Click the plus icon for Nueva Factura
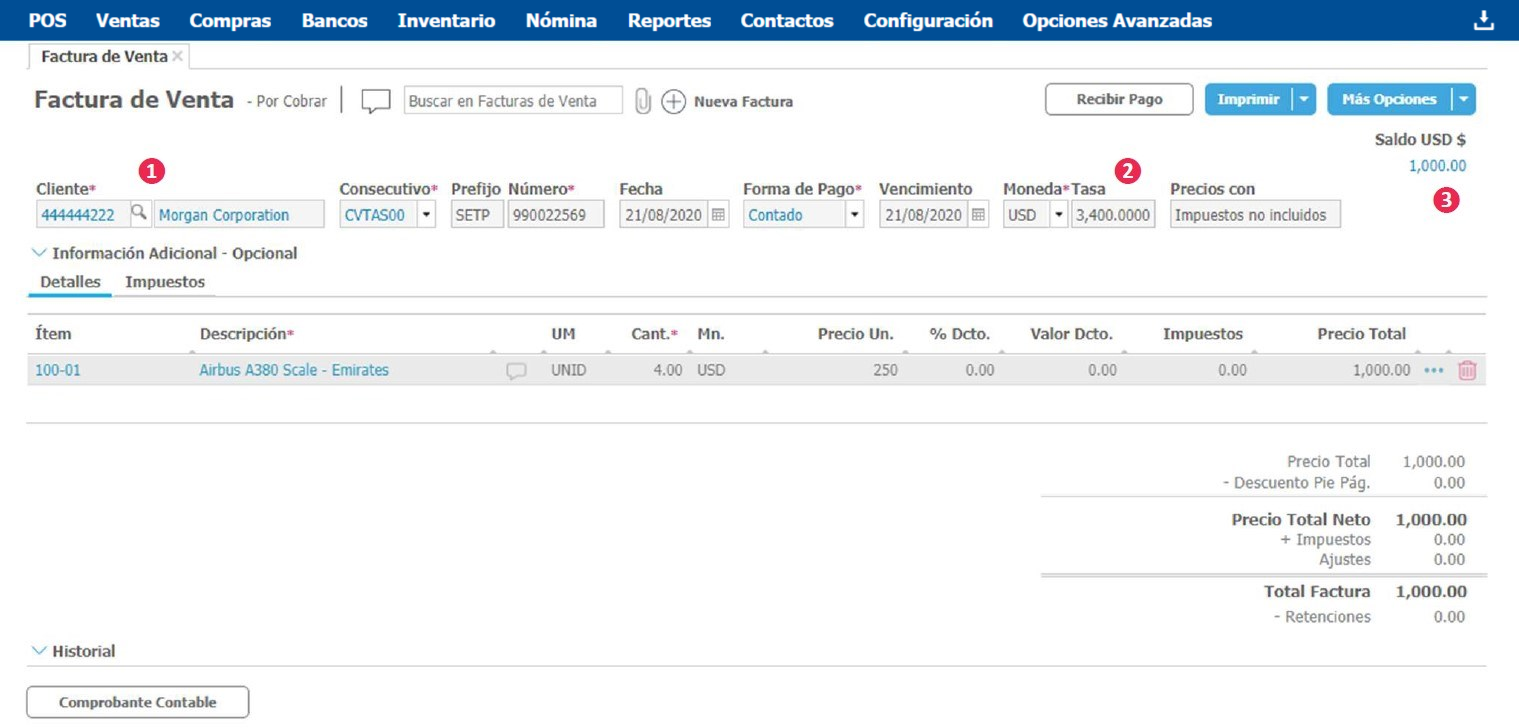This screenshot has height=728, width=1519. pyautogui.click(x=674, y=101)
